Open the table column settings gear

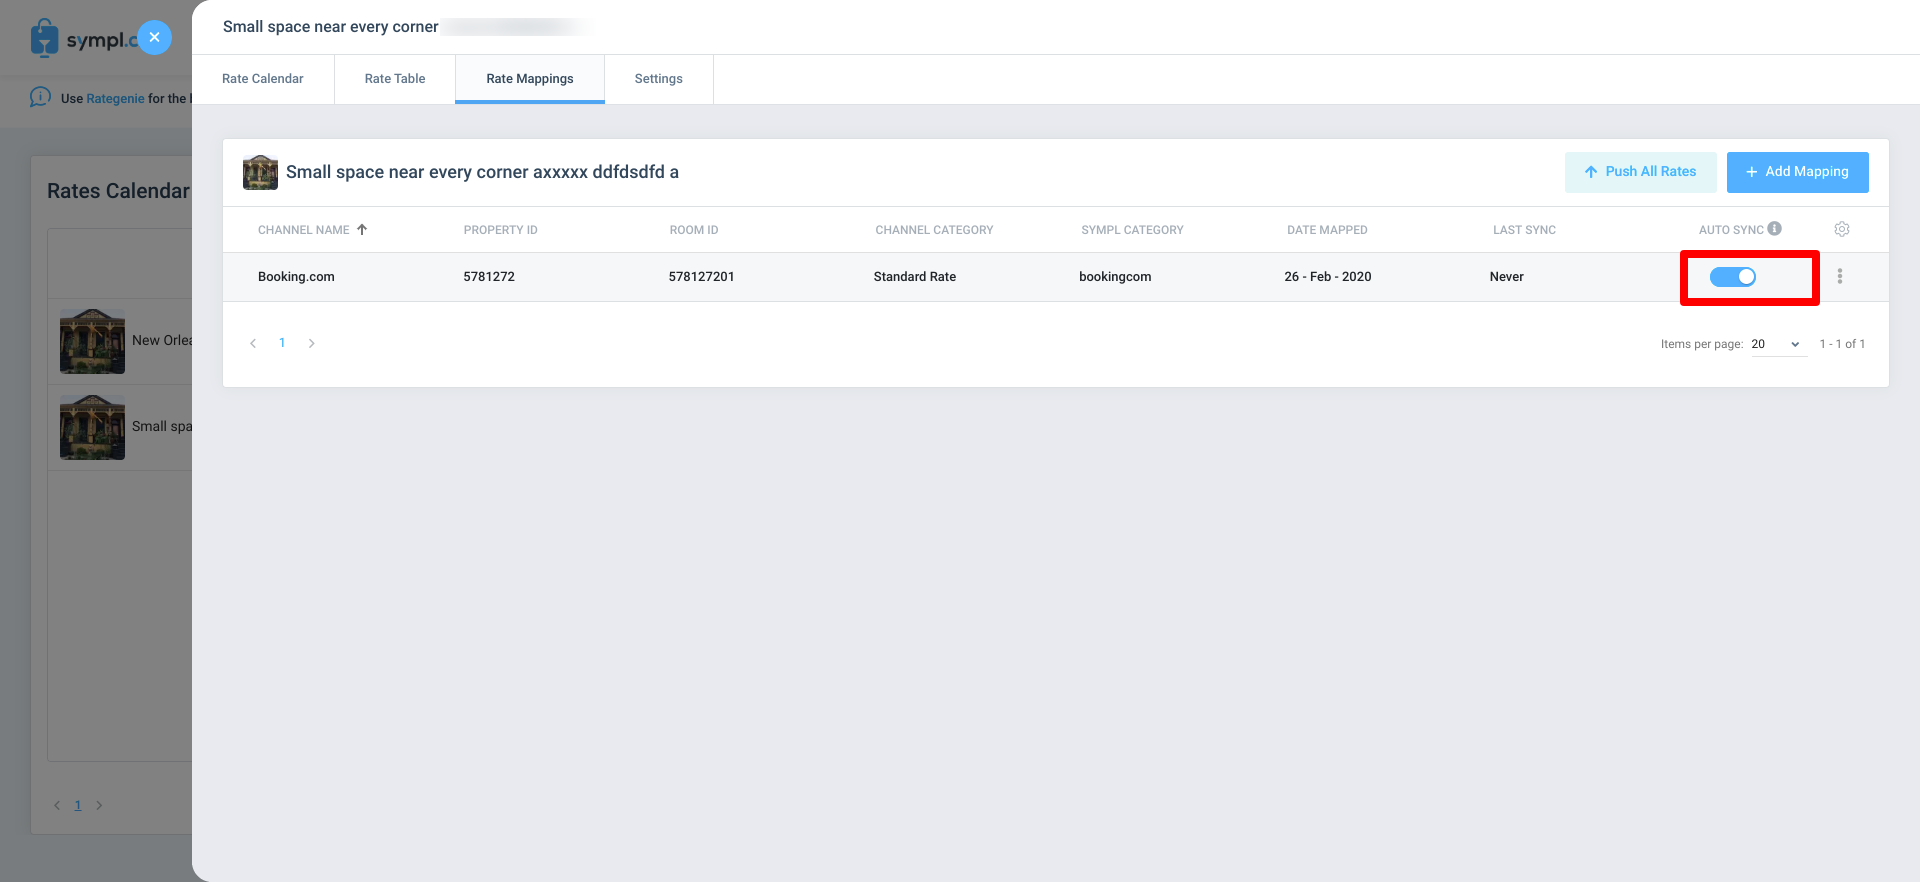click(x=1842, y=230)
